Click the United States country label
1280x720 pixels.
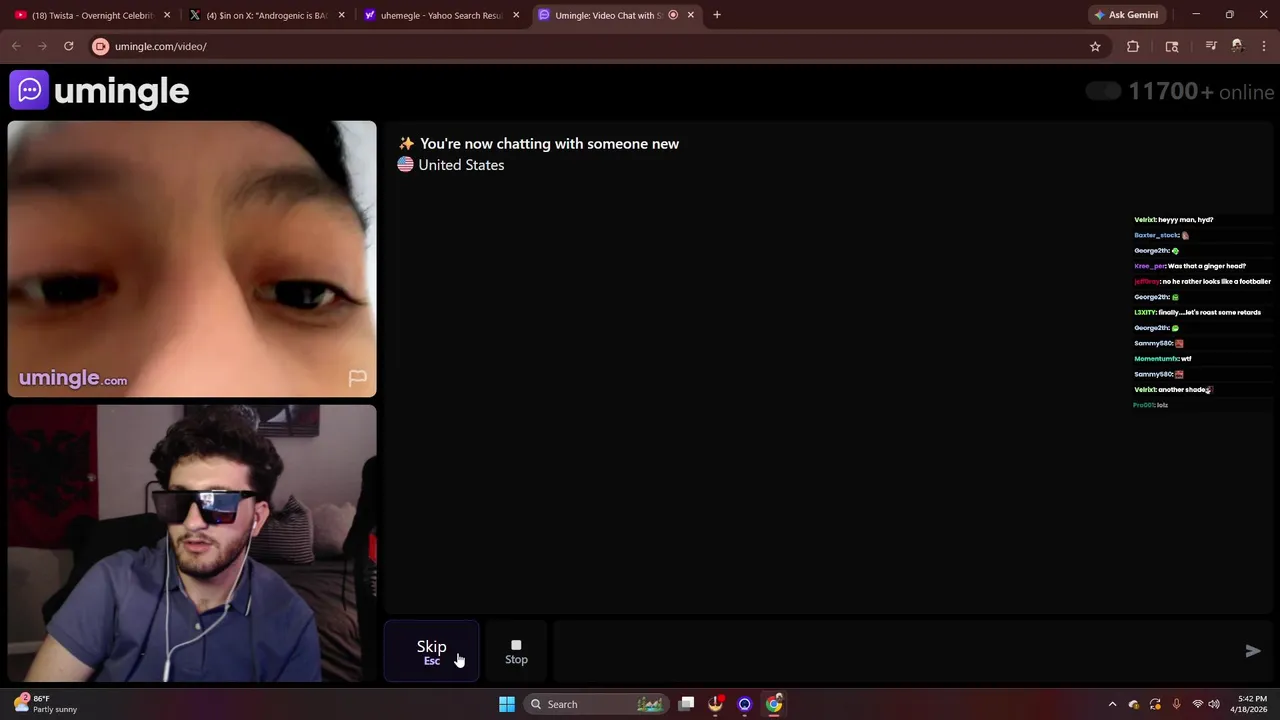click(x=461, y=165)
